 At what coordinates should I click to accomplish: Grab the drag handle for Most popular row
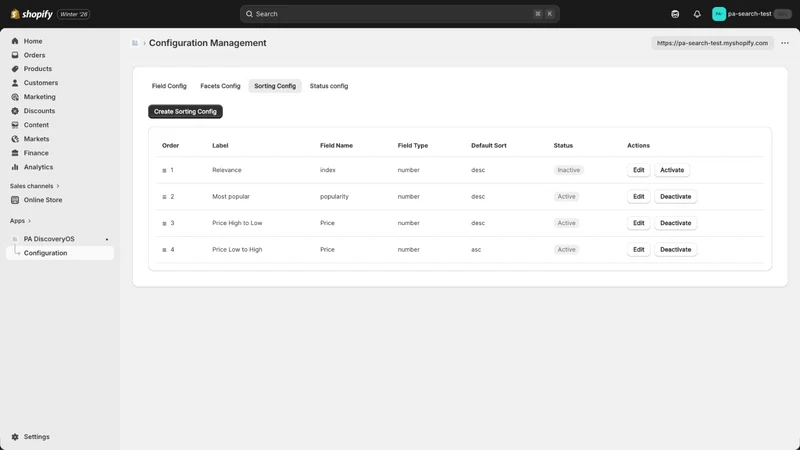point(164,197)
